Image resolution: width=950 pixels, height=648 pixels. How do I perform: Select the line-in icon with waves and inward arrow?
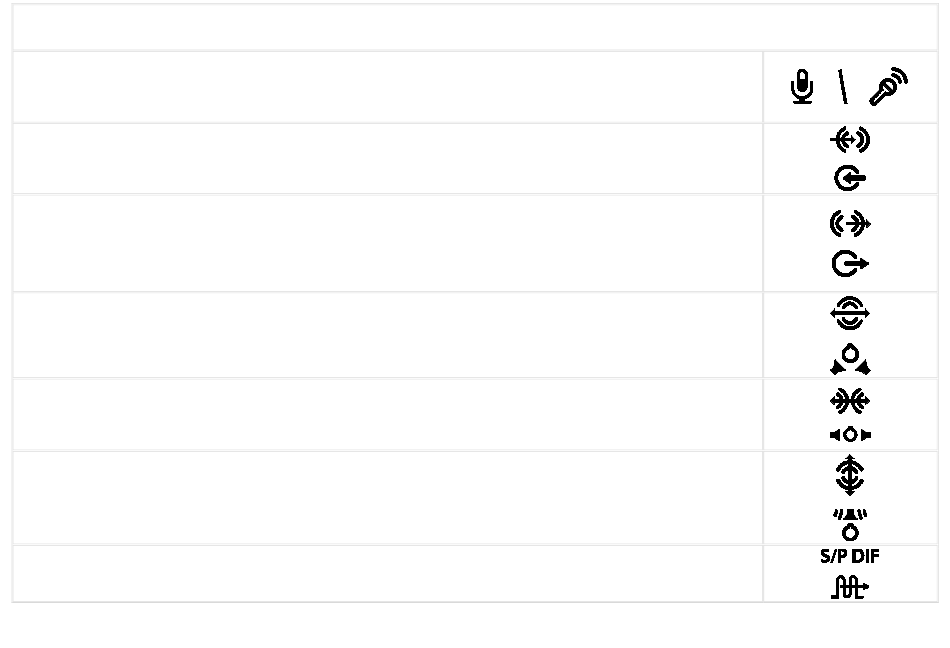[850, 140]
